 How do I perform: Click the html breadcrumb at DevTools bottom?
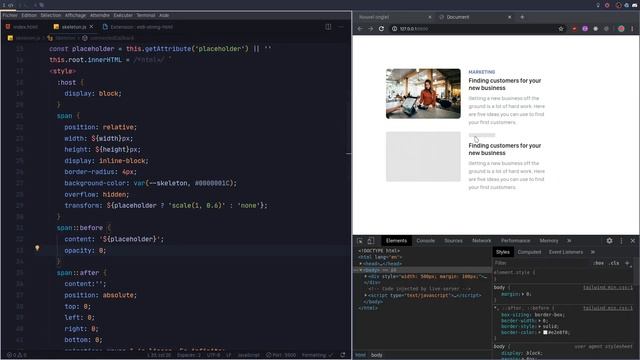[360, 355]
